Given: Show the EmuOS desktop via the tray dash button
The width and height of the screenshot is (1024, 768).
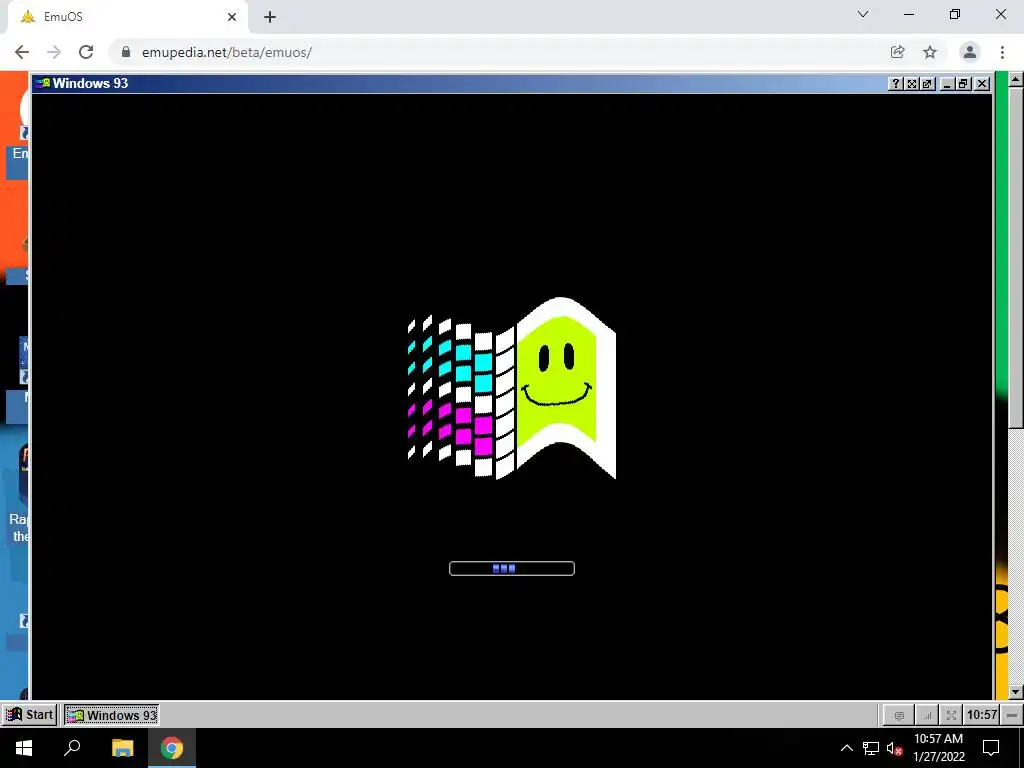Looking at the screenshot, I should [x=1011, y=715].
